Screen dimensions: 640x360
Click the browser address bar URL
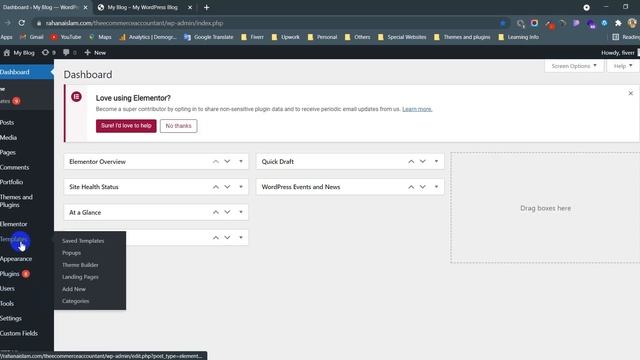134,23
